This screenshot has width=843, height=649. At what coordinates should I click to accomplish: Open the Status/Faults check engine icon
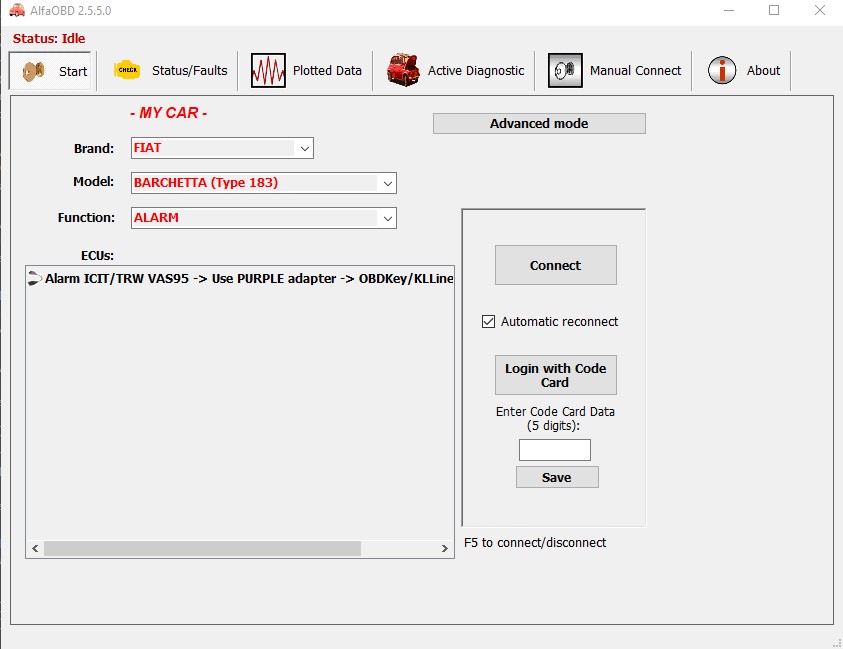coord(127,70)
